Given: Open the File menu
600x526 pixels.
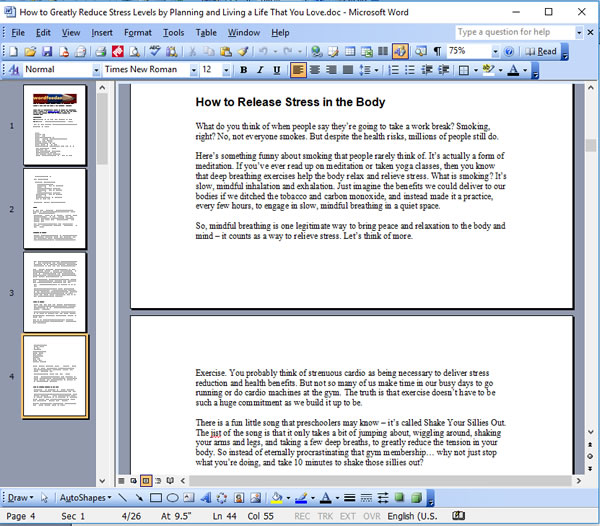Looking at the screenshot, I should click(x=18, y=33).
